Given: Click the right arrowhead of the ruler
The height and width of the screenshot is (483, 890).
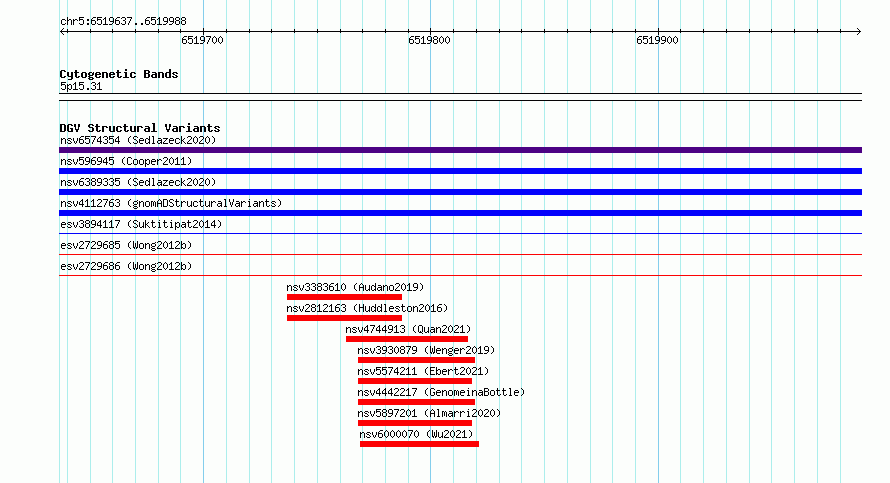Looking at the screenshot, I should click(858, 32).
